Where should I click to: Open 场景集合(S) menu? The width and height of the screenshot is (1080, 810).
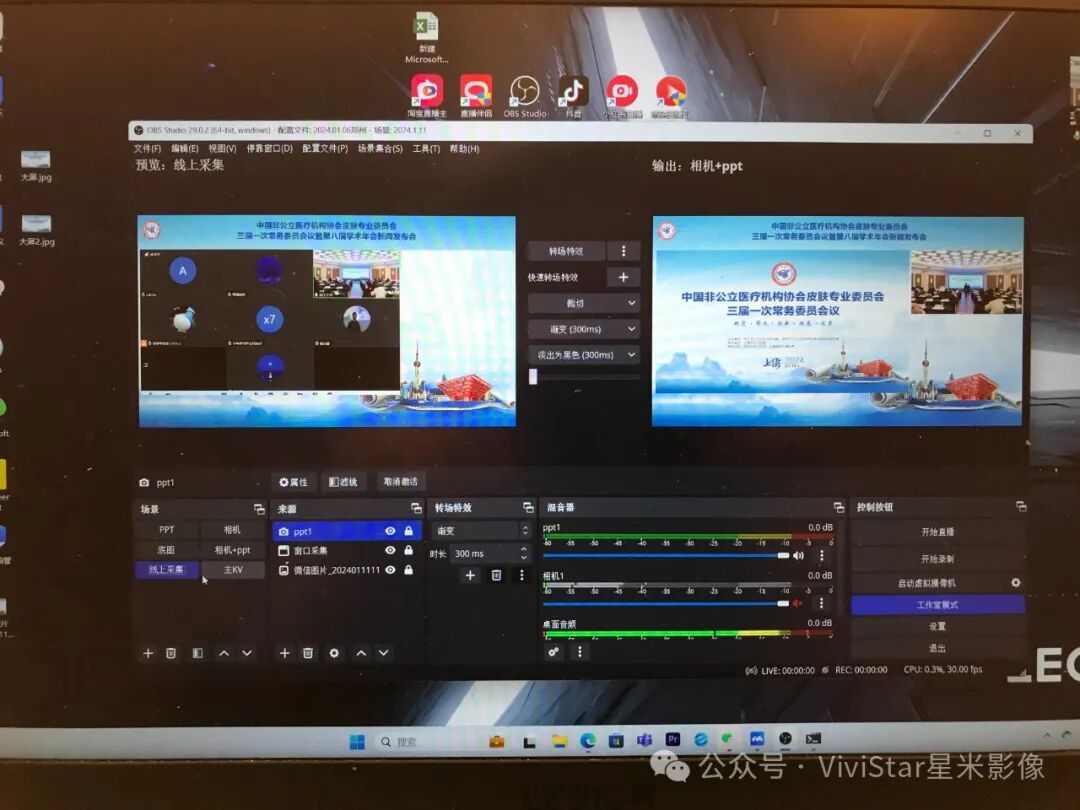(x=380, y=149)
